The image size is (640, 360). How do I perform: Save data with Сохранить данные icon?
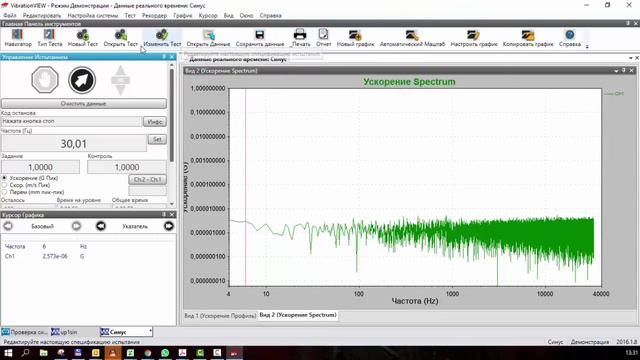point(260,38)
